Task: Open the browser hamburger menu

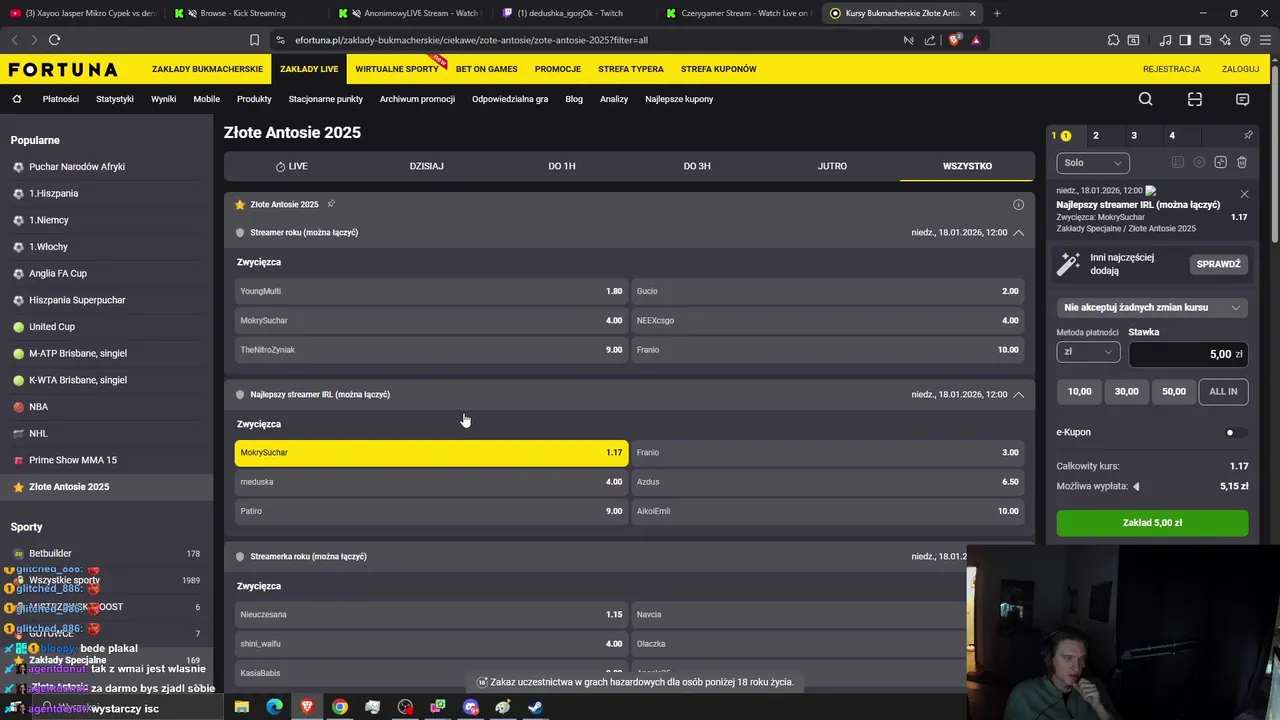Action: (1264, 40)
